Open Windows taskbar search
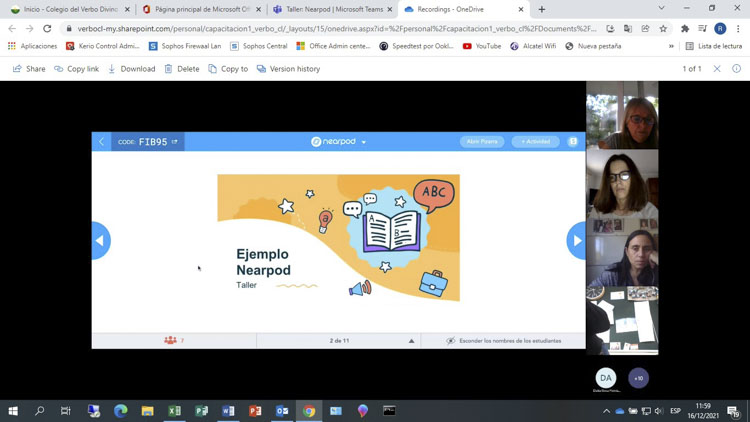The height and width of the screenshot is (422, 750). coord(40,411)
